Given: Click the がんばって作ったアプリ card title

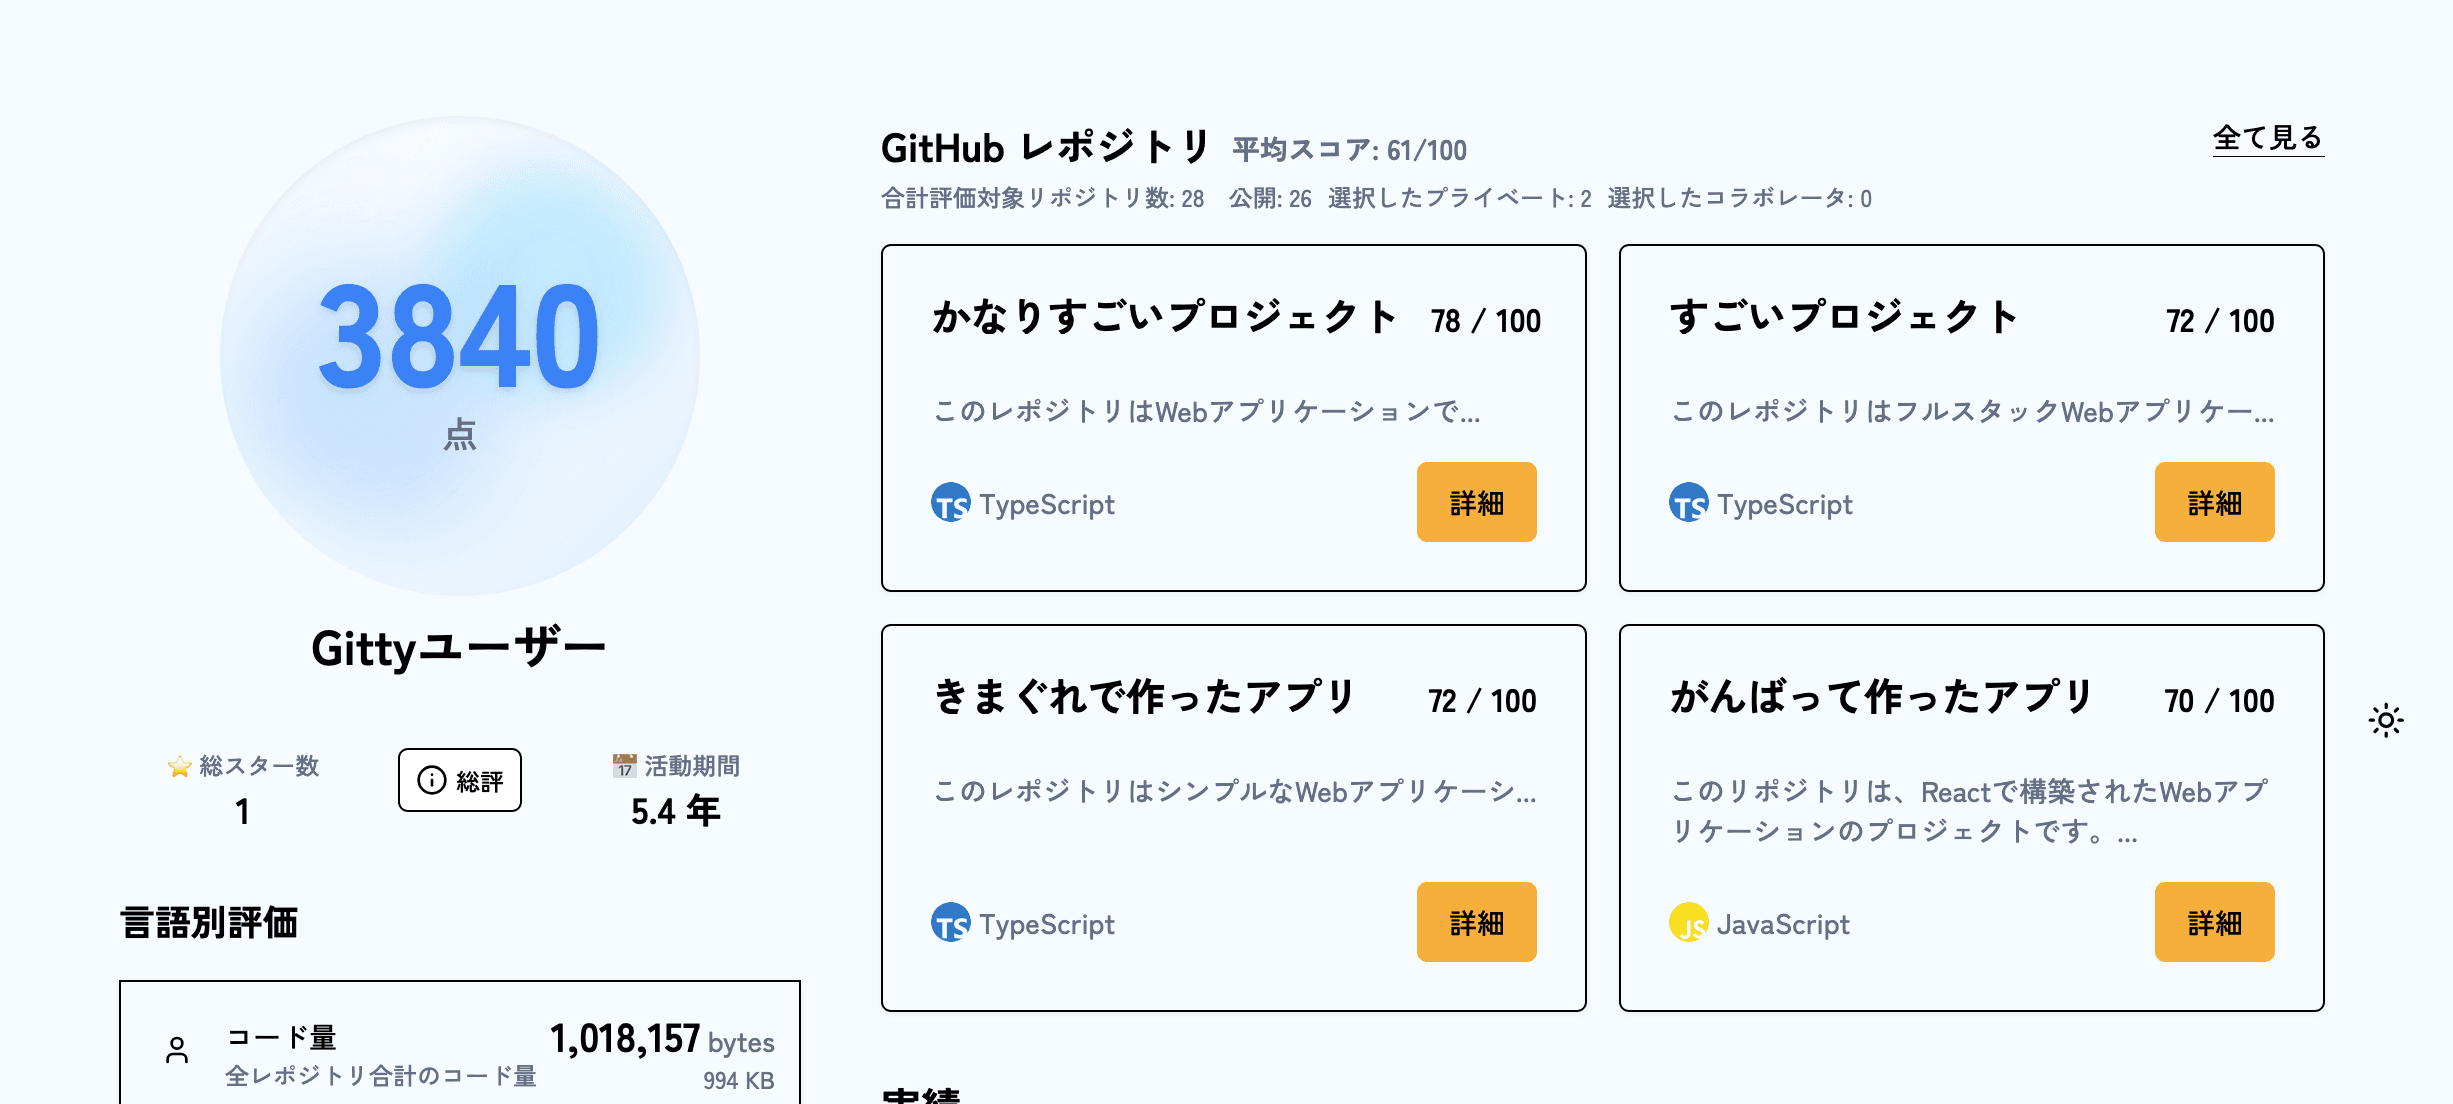Looking at the screenshot, I should tap(1882, 698).
